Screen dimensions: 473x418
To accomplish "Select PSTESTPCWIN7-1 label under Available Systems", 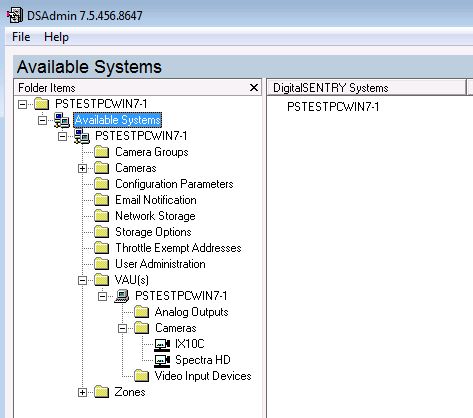I will (x=141, y=136).
